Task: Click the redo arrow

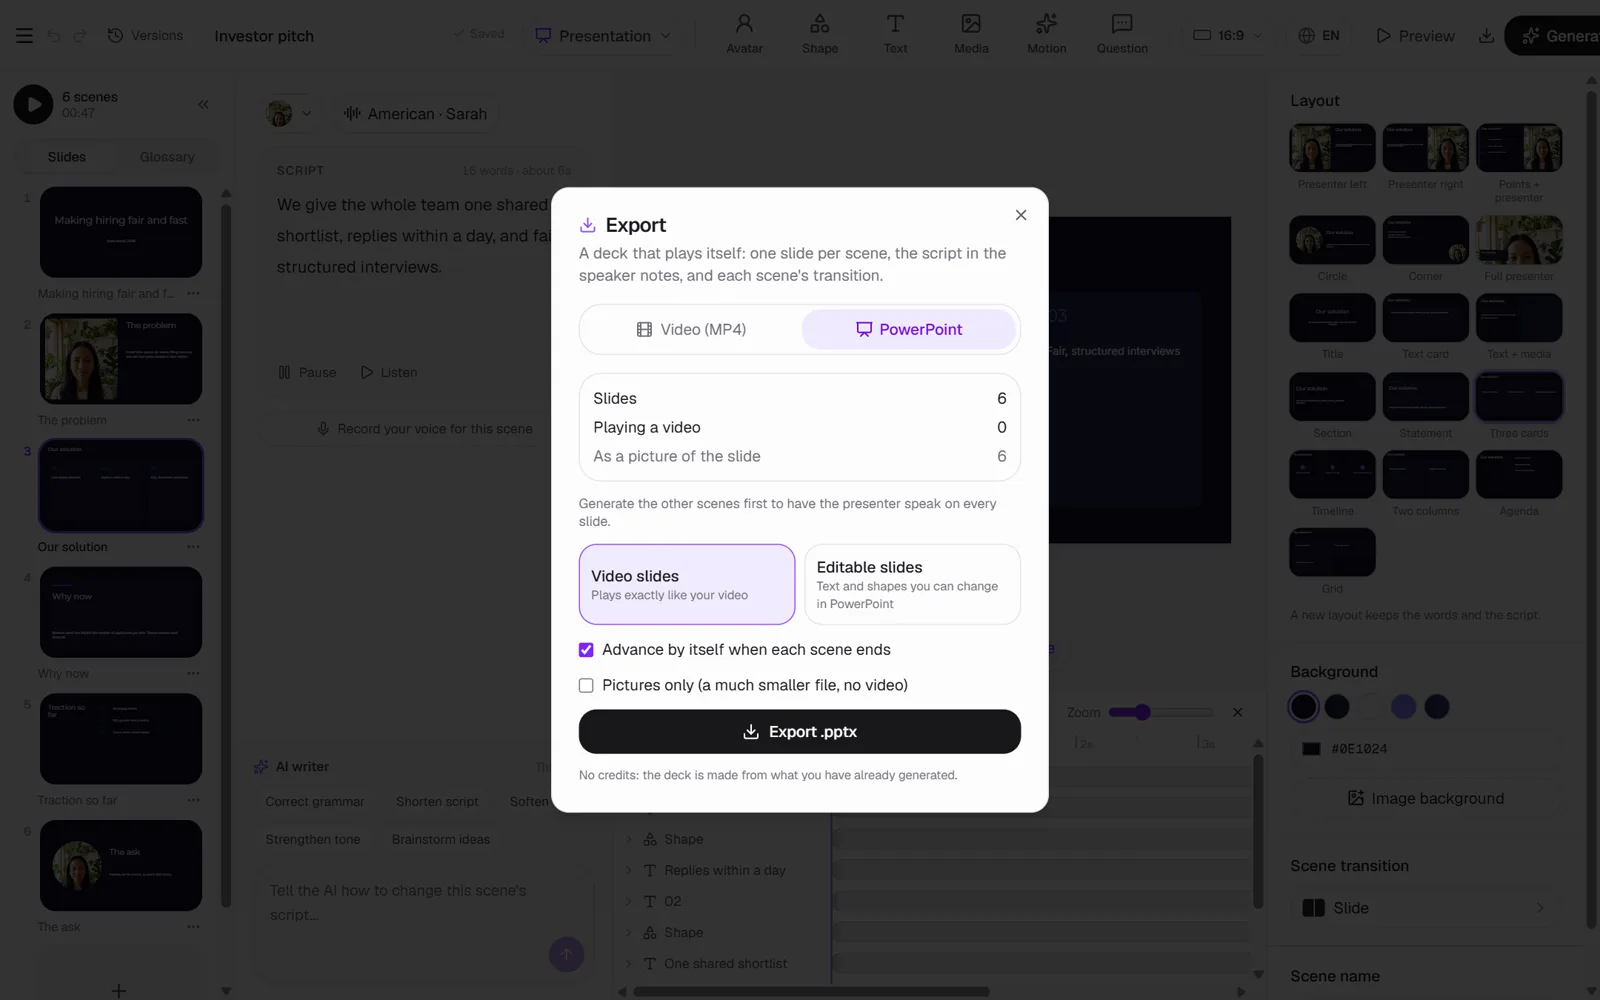Action: [x=80, y=36]
